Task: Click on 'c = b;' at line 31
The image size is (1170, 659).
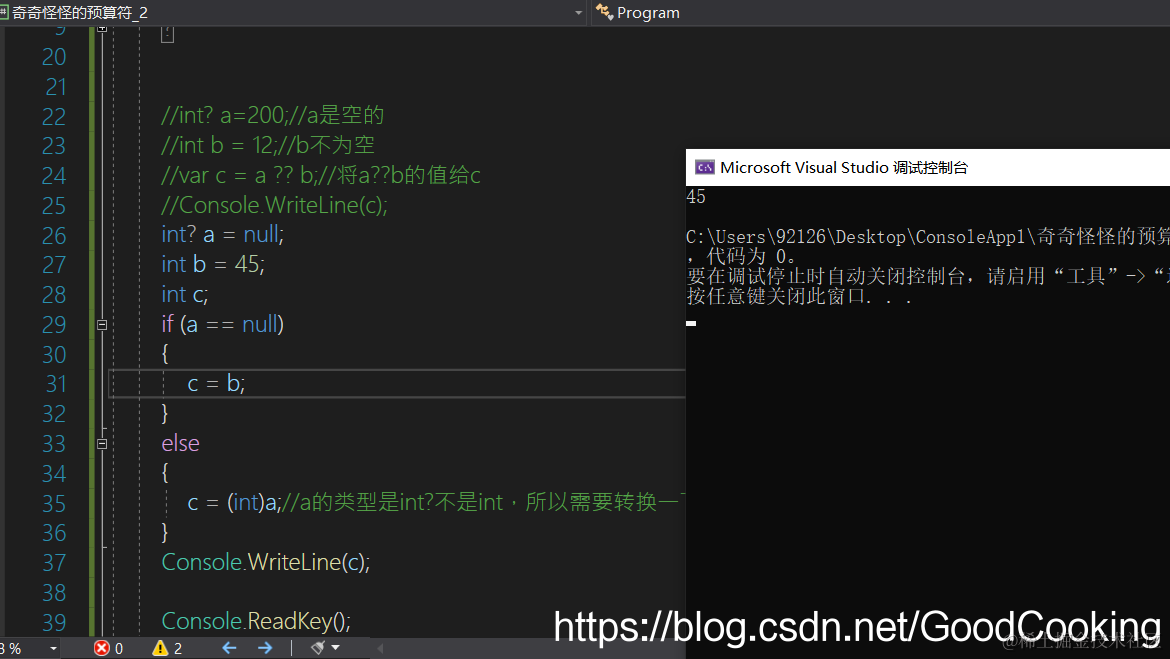Action: tap(216, 384)
